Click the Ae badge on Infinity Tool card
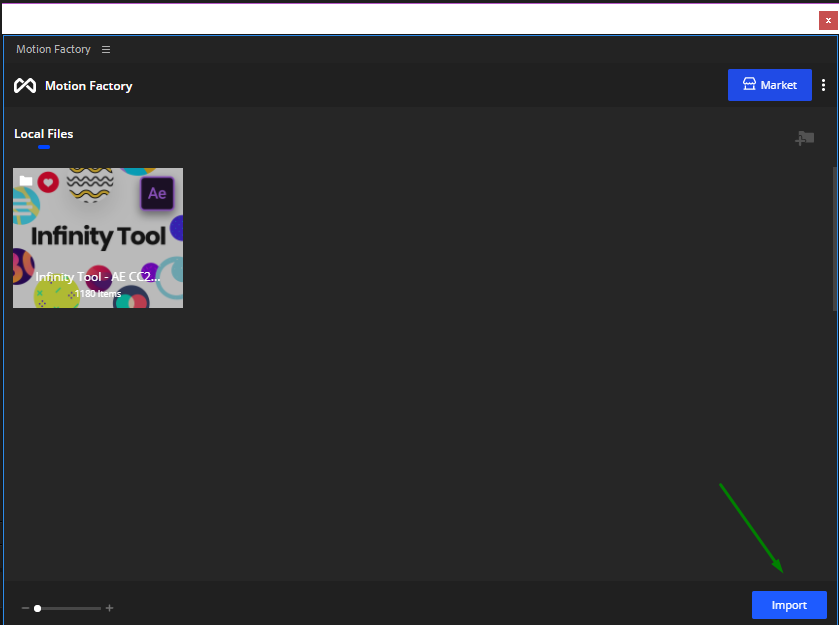 point(157,193)
